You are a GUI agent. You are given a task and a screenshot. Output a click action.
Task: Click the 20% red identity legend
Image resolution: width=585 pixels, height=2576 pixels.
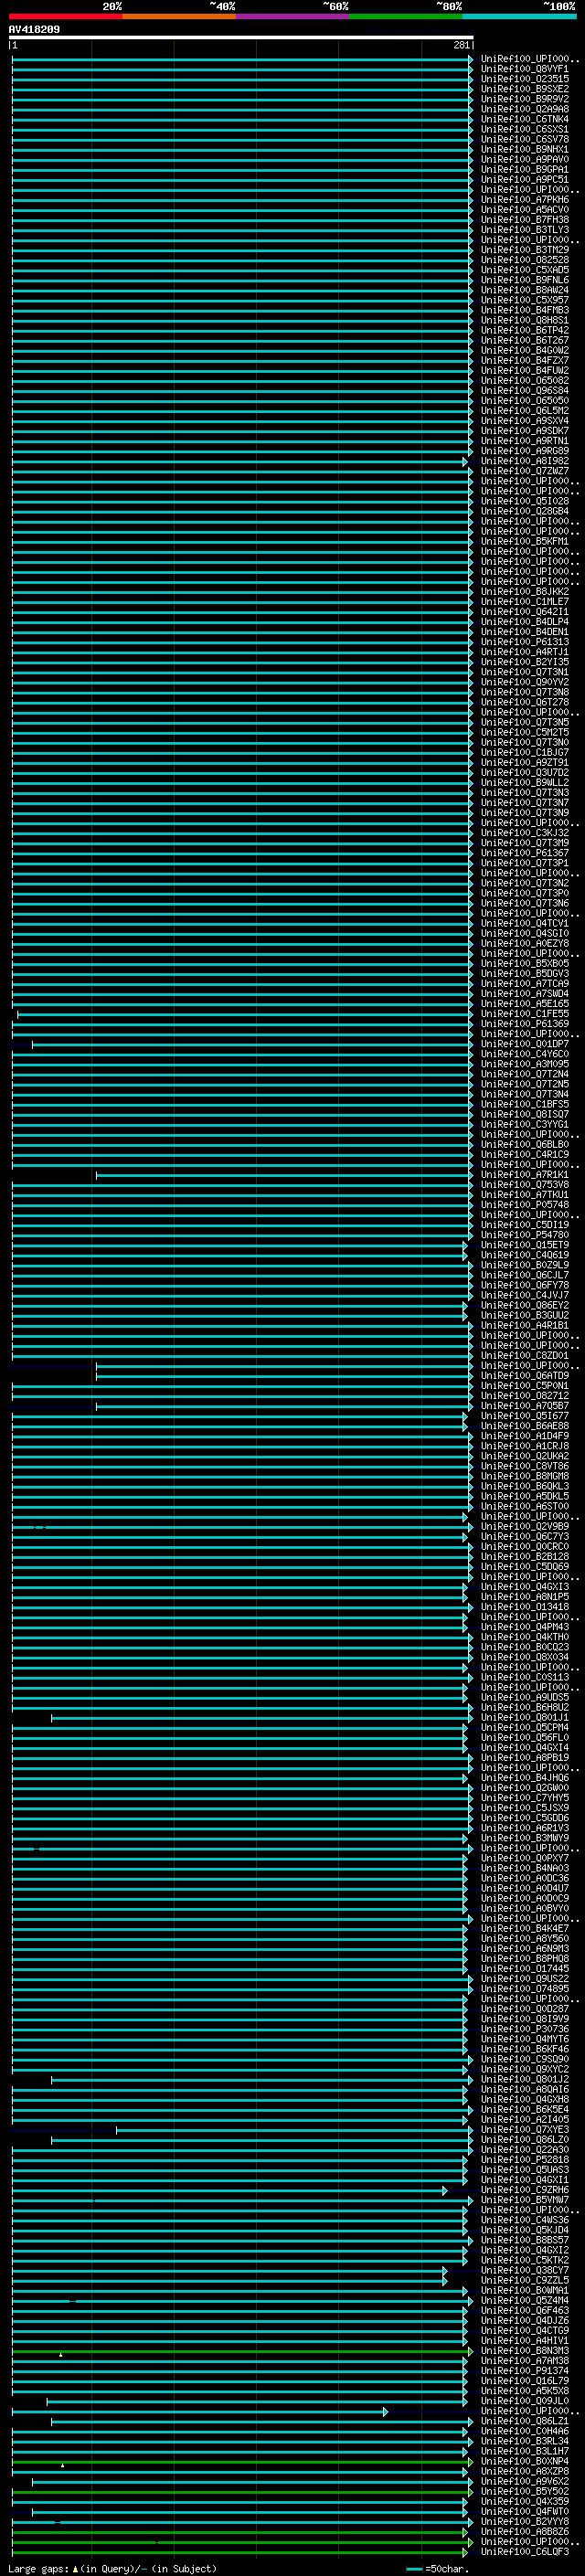click(x=112, y=7)
